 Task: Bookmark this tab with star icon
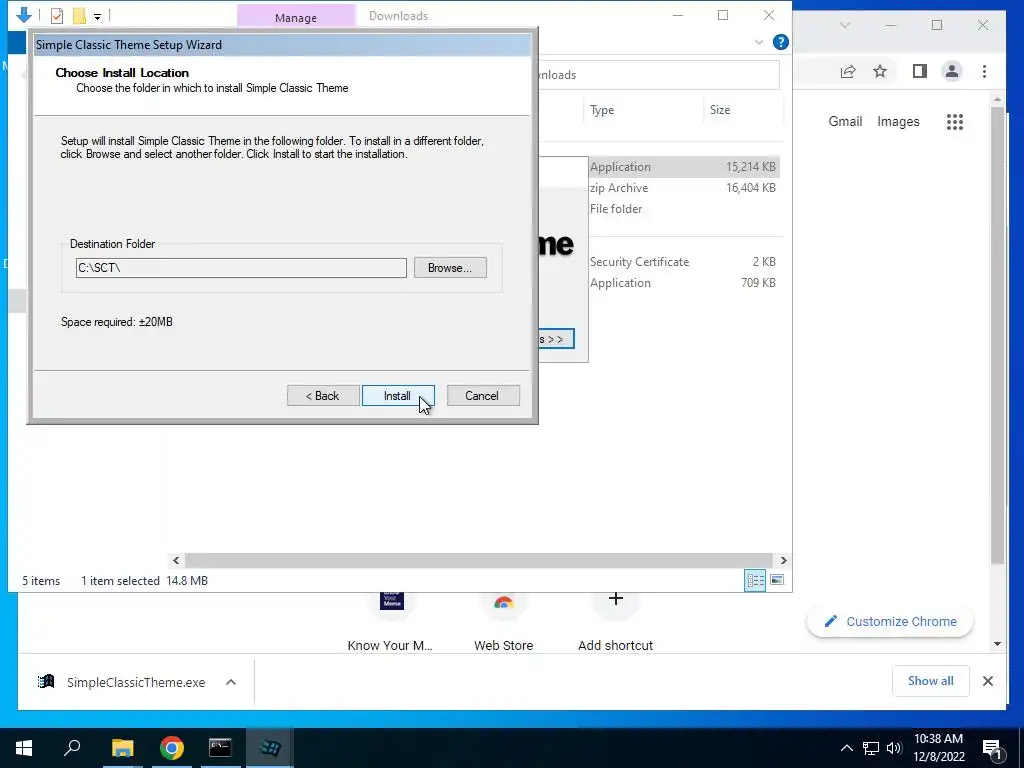pyautogui.click(x=880, y=71)
